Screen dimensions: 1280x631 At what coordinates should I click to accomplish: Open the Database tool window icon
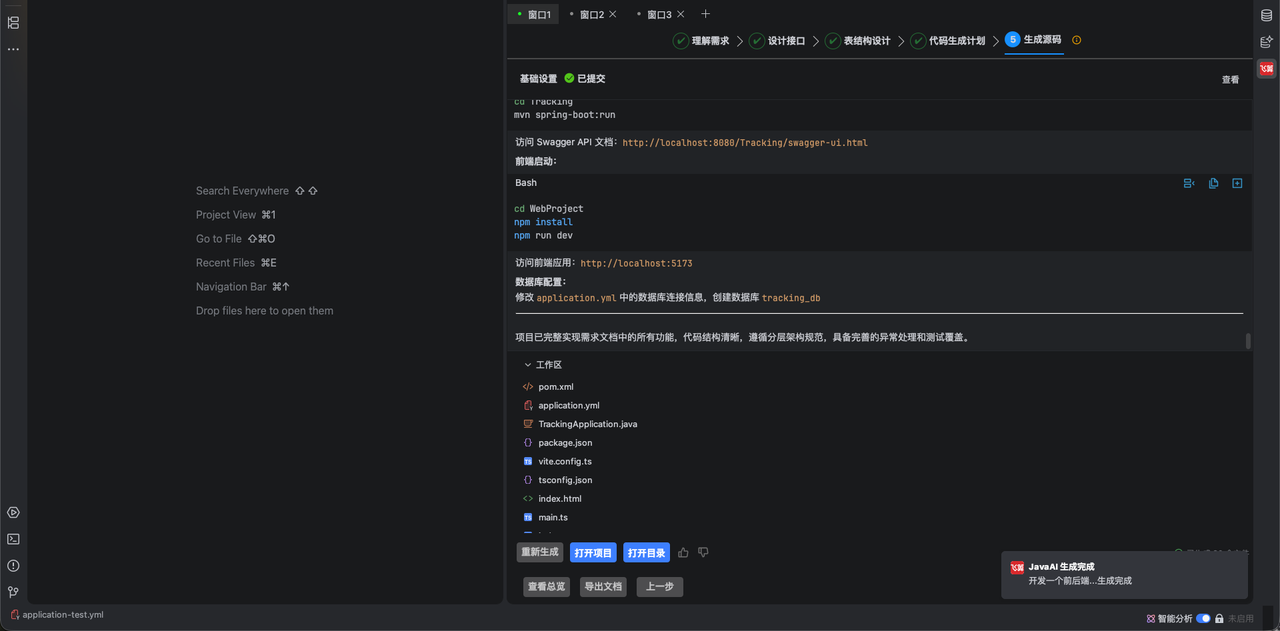pos(1266,16)
